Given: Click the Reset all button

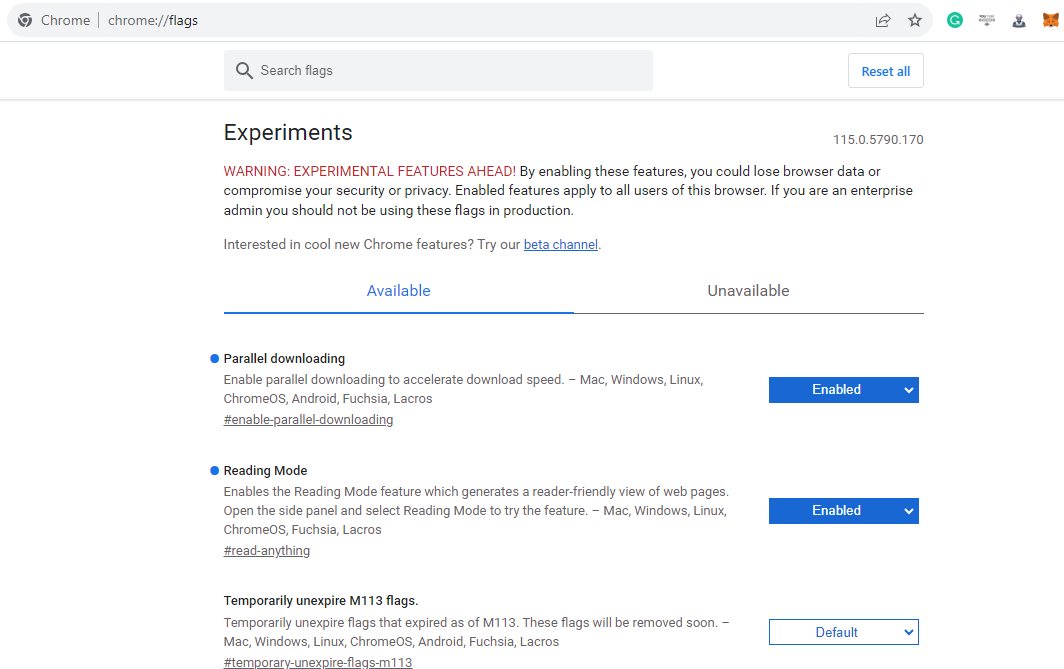Looking at the screenshot, I should point(886,71).
